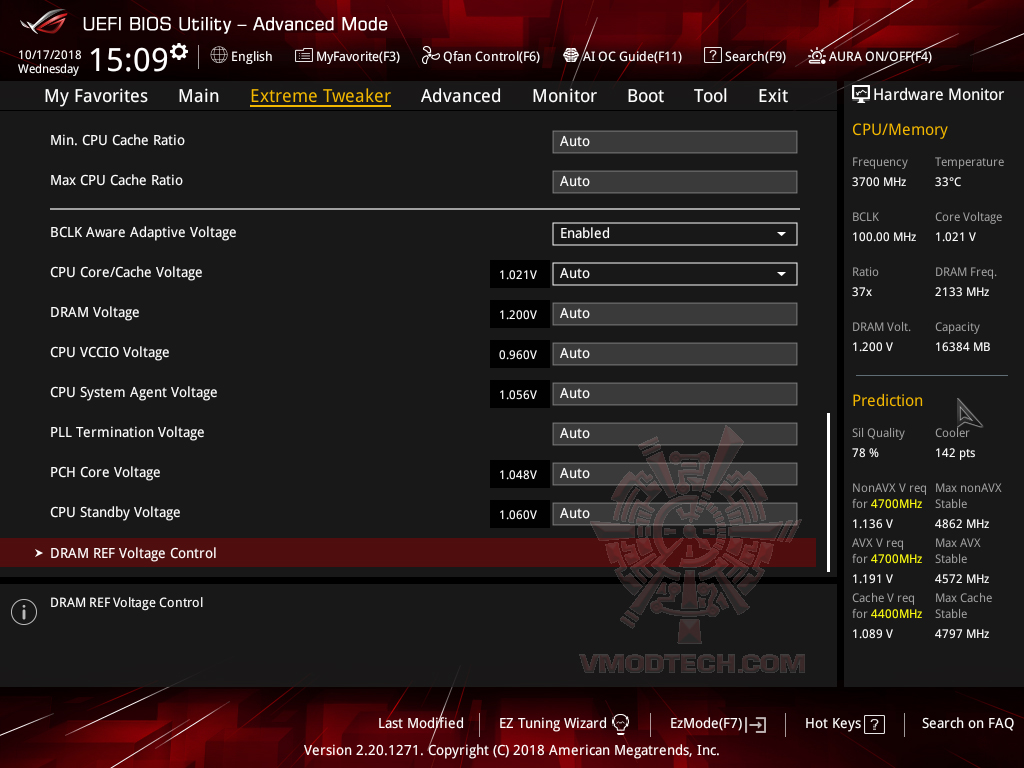
Task: Click the BCLK Aware Adaptive Voltage label
Action: (143, 232)
